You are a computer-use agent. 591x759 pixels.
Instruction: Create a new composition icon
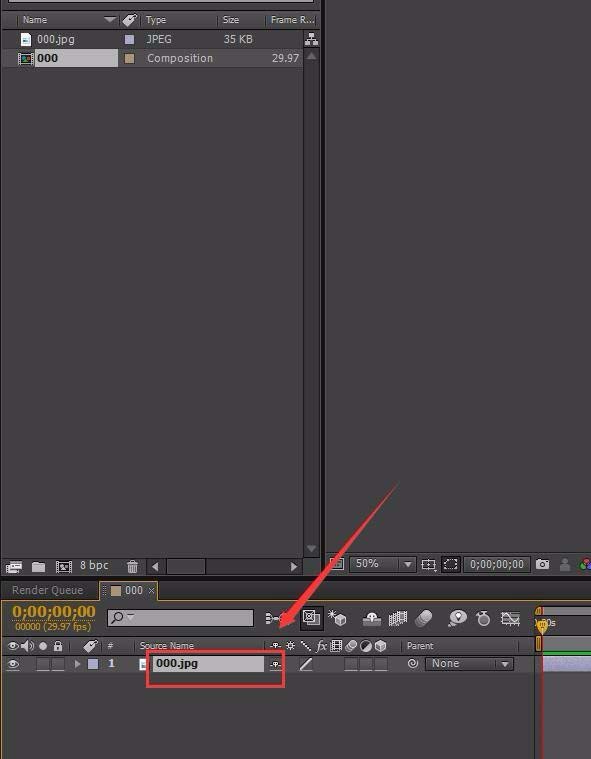click(63, 566)
